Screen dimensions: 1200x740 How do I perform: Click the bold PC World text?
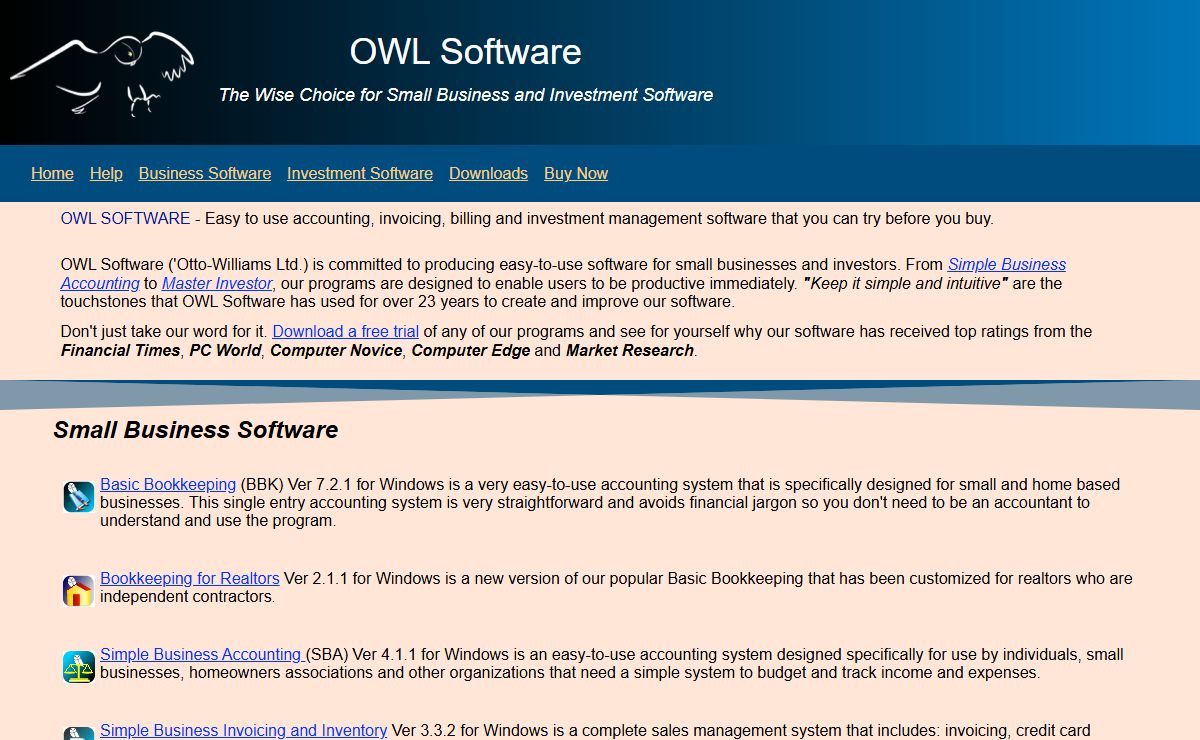tap(226, 350)
